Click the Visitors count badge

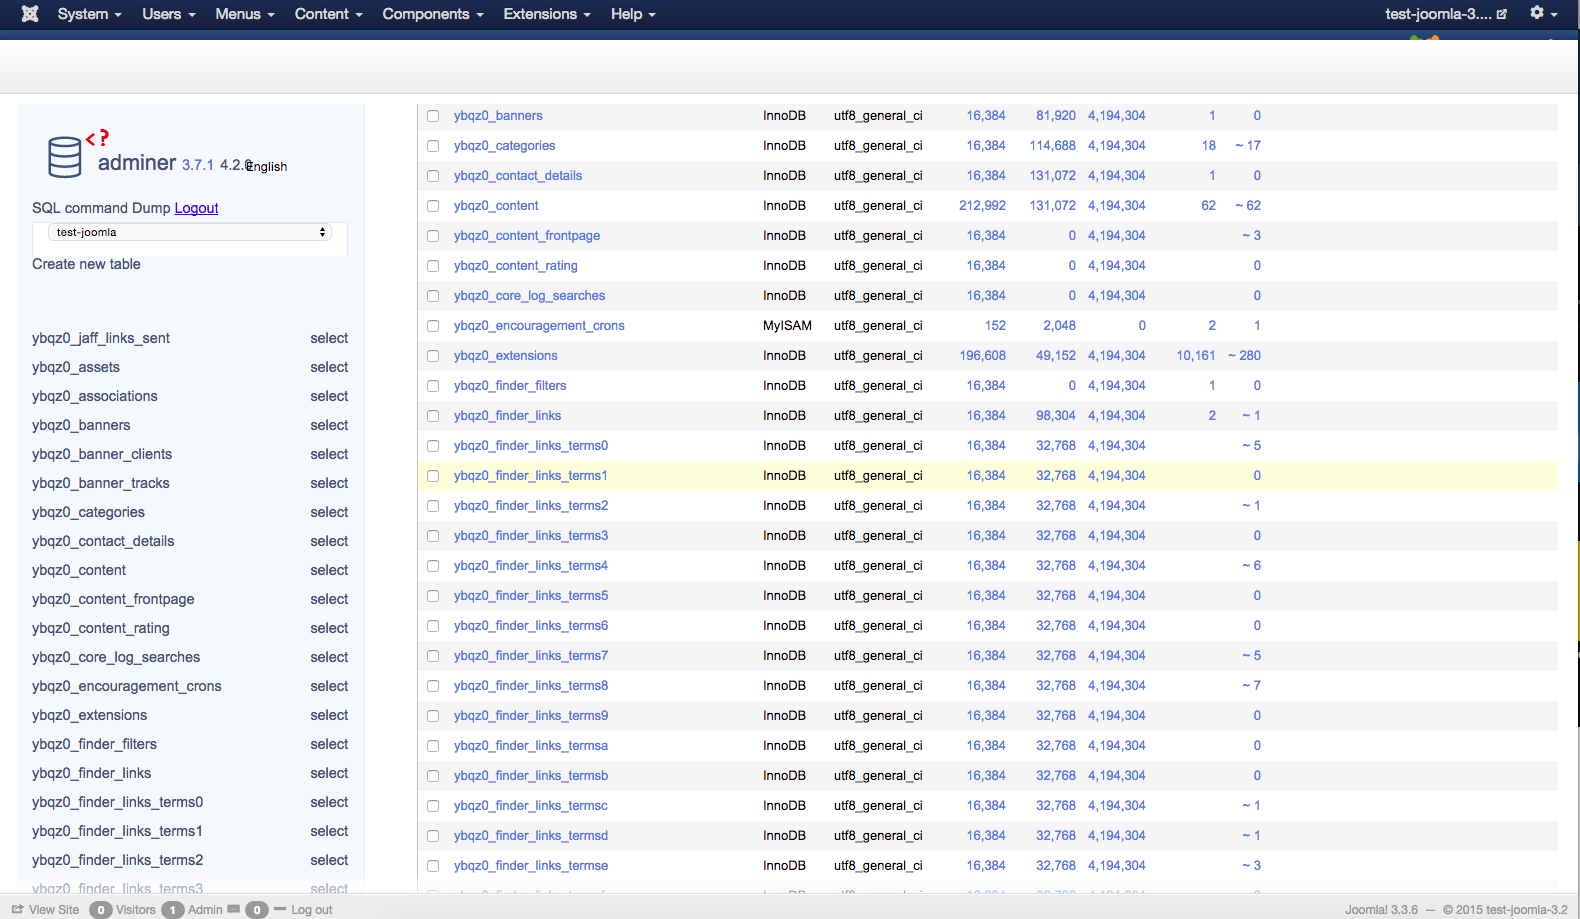[101, 910]
